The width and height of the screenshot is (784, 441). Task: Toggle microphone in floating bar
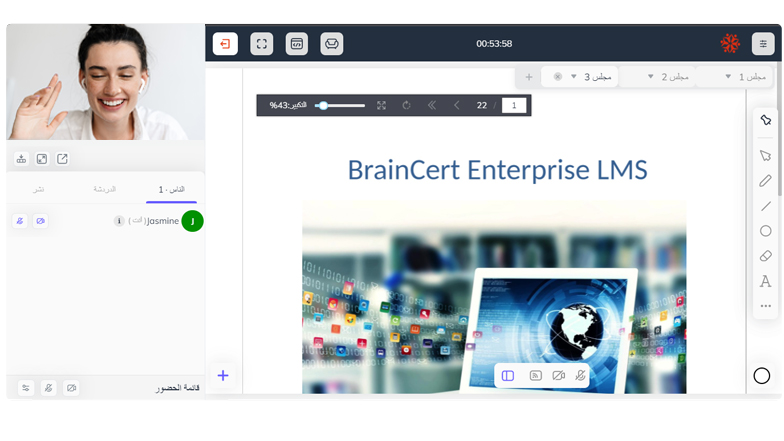click(580, 376)
